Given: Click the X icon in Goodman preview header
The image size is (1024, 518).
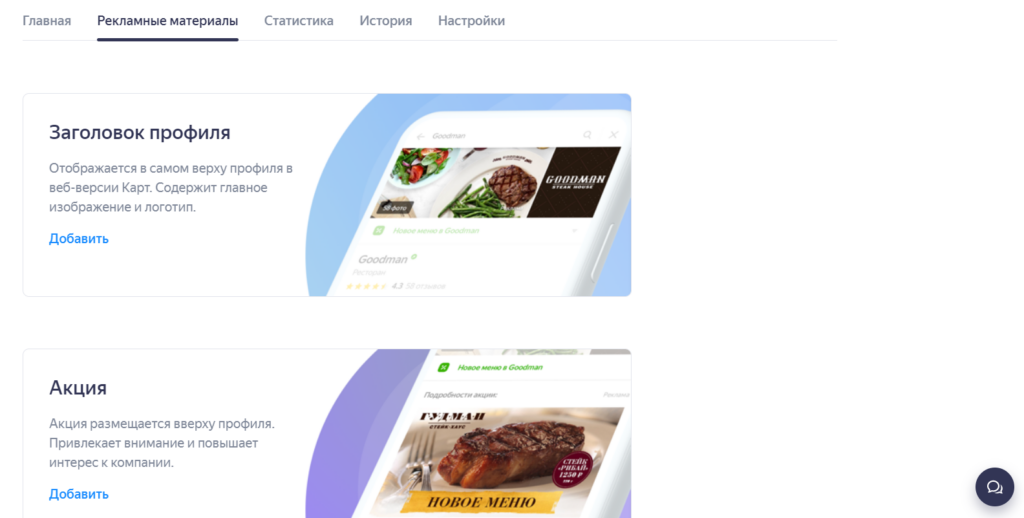Looking at the screenshot, I should [x=613, y=135].
